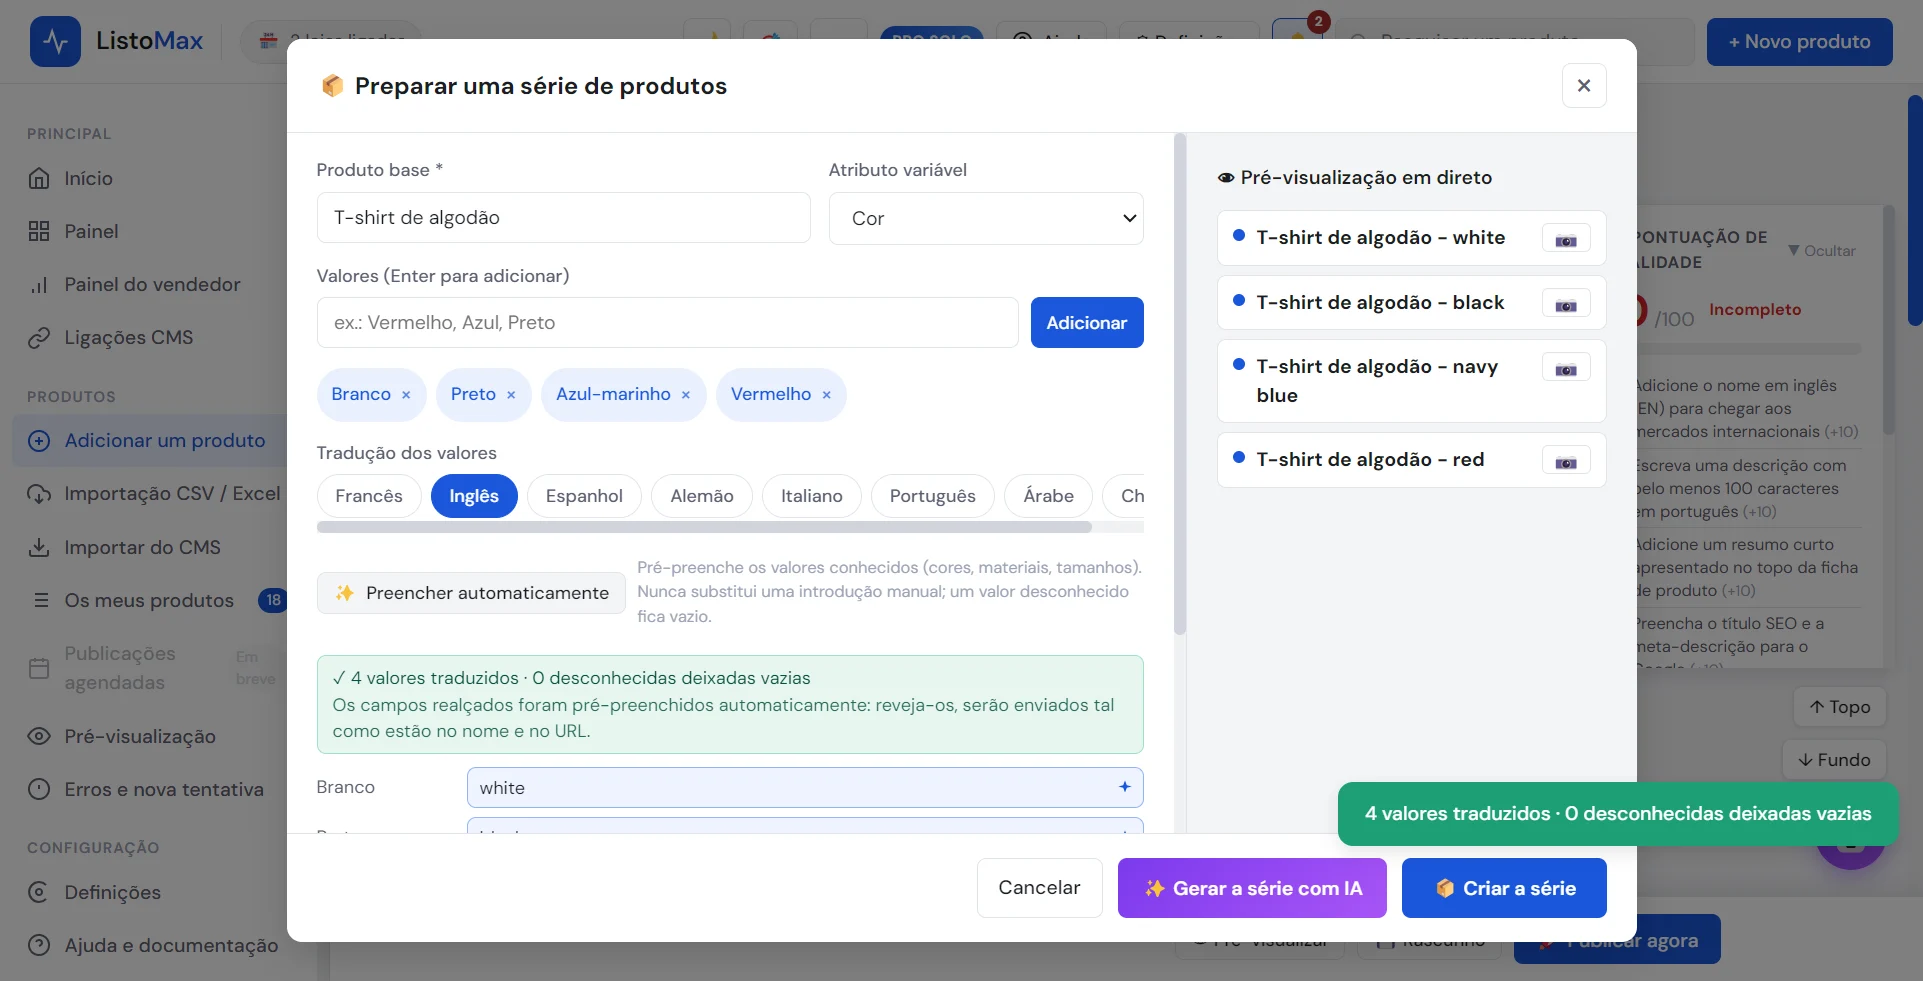Click the camera icon for red variant
Viewport: 1923px width, 981px height.
[x=1566, y=462]
